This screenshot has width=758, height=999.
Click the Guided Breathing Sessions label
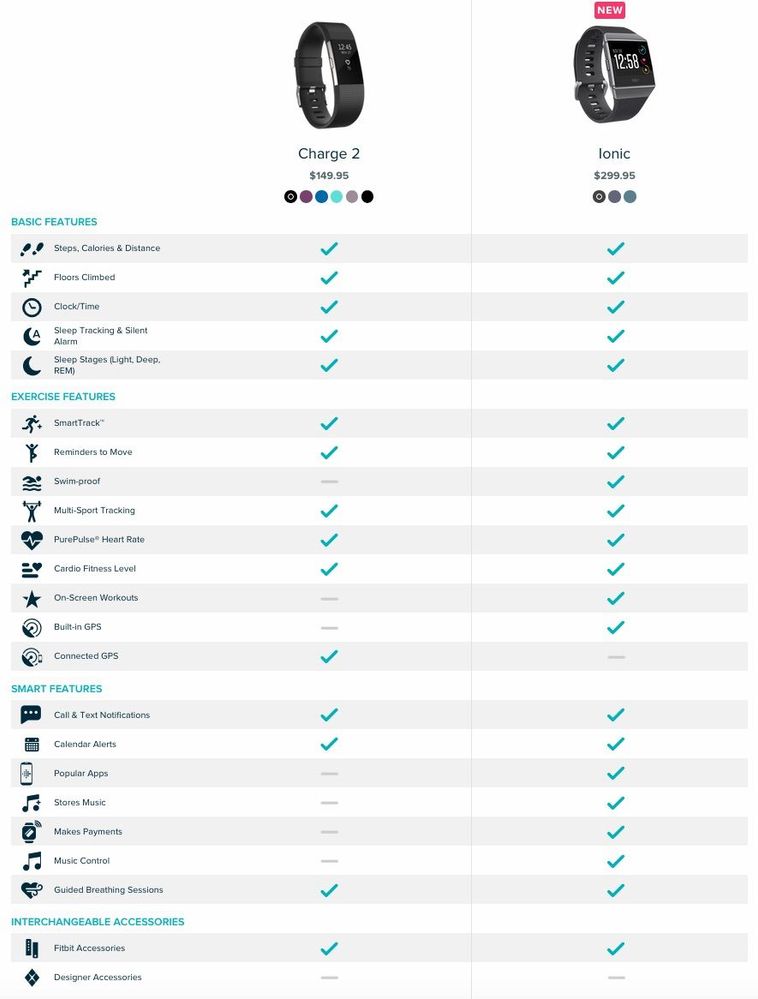(108, 890)
